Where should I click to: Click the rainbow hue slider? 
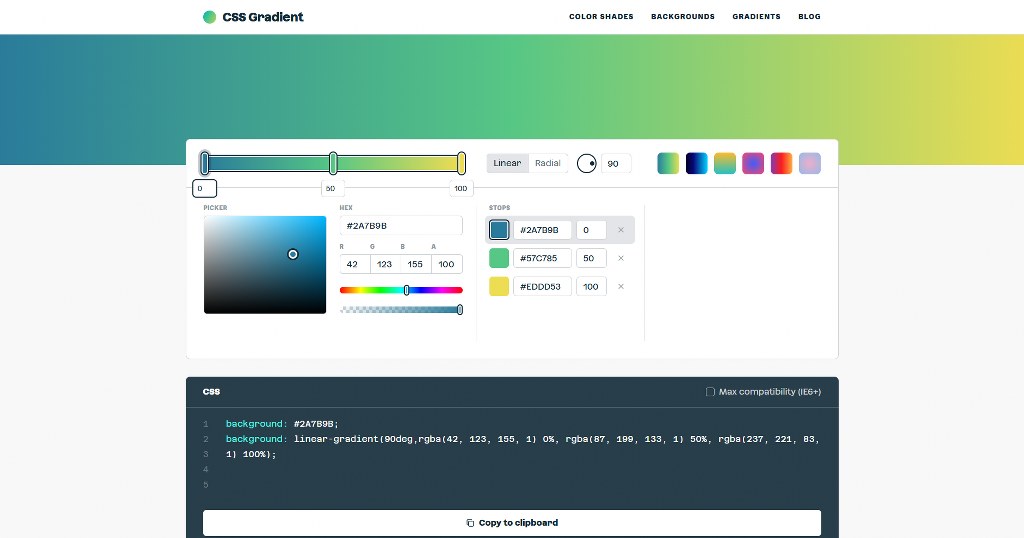point(401,290)
